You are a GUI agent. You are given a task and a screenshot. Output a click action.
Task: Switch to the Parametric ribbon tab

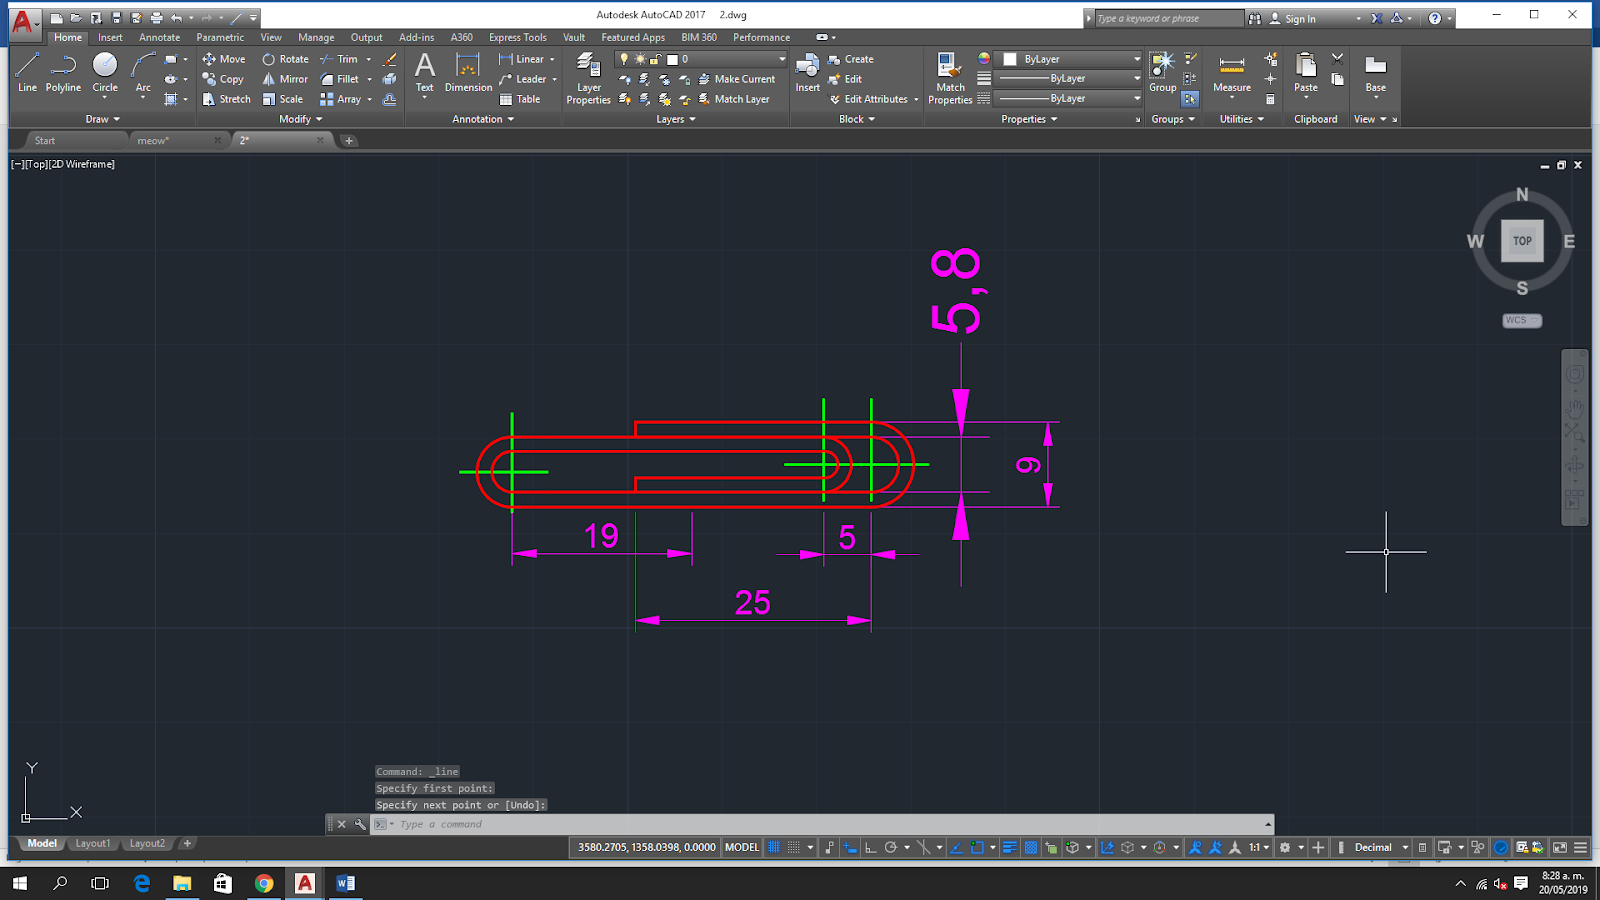click(219, 37)
